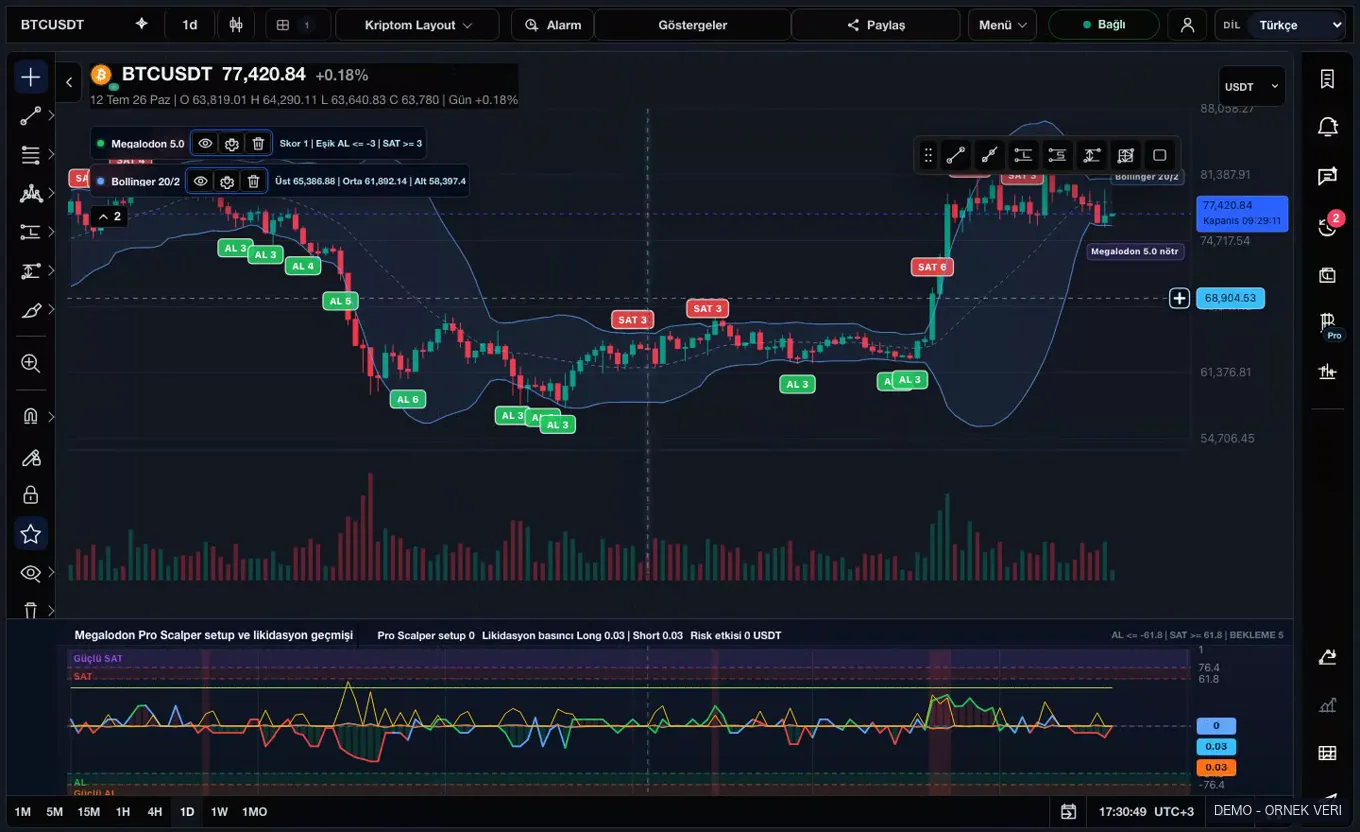Select long position tool in floating toolbar

pos(1023,155)
